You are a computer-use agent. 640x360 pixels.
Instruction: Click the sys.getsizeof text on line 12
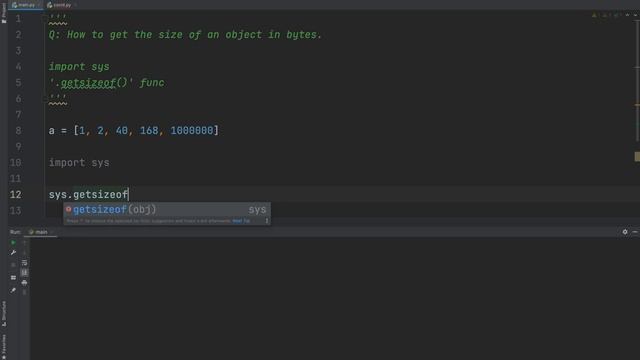88,194
